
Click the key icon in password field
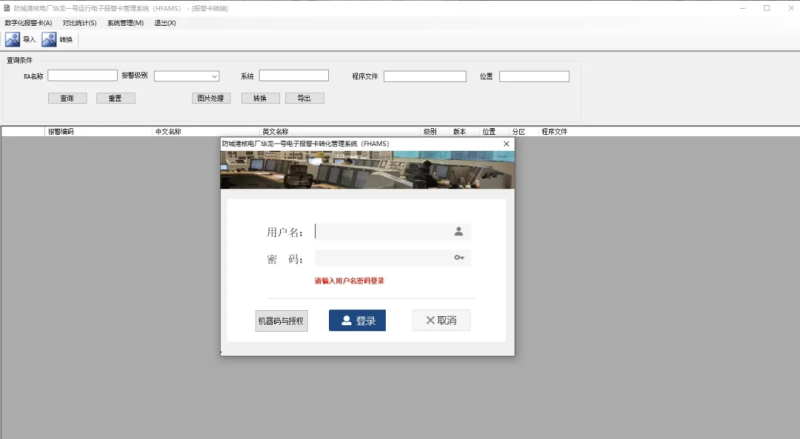[459, 258]
